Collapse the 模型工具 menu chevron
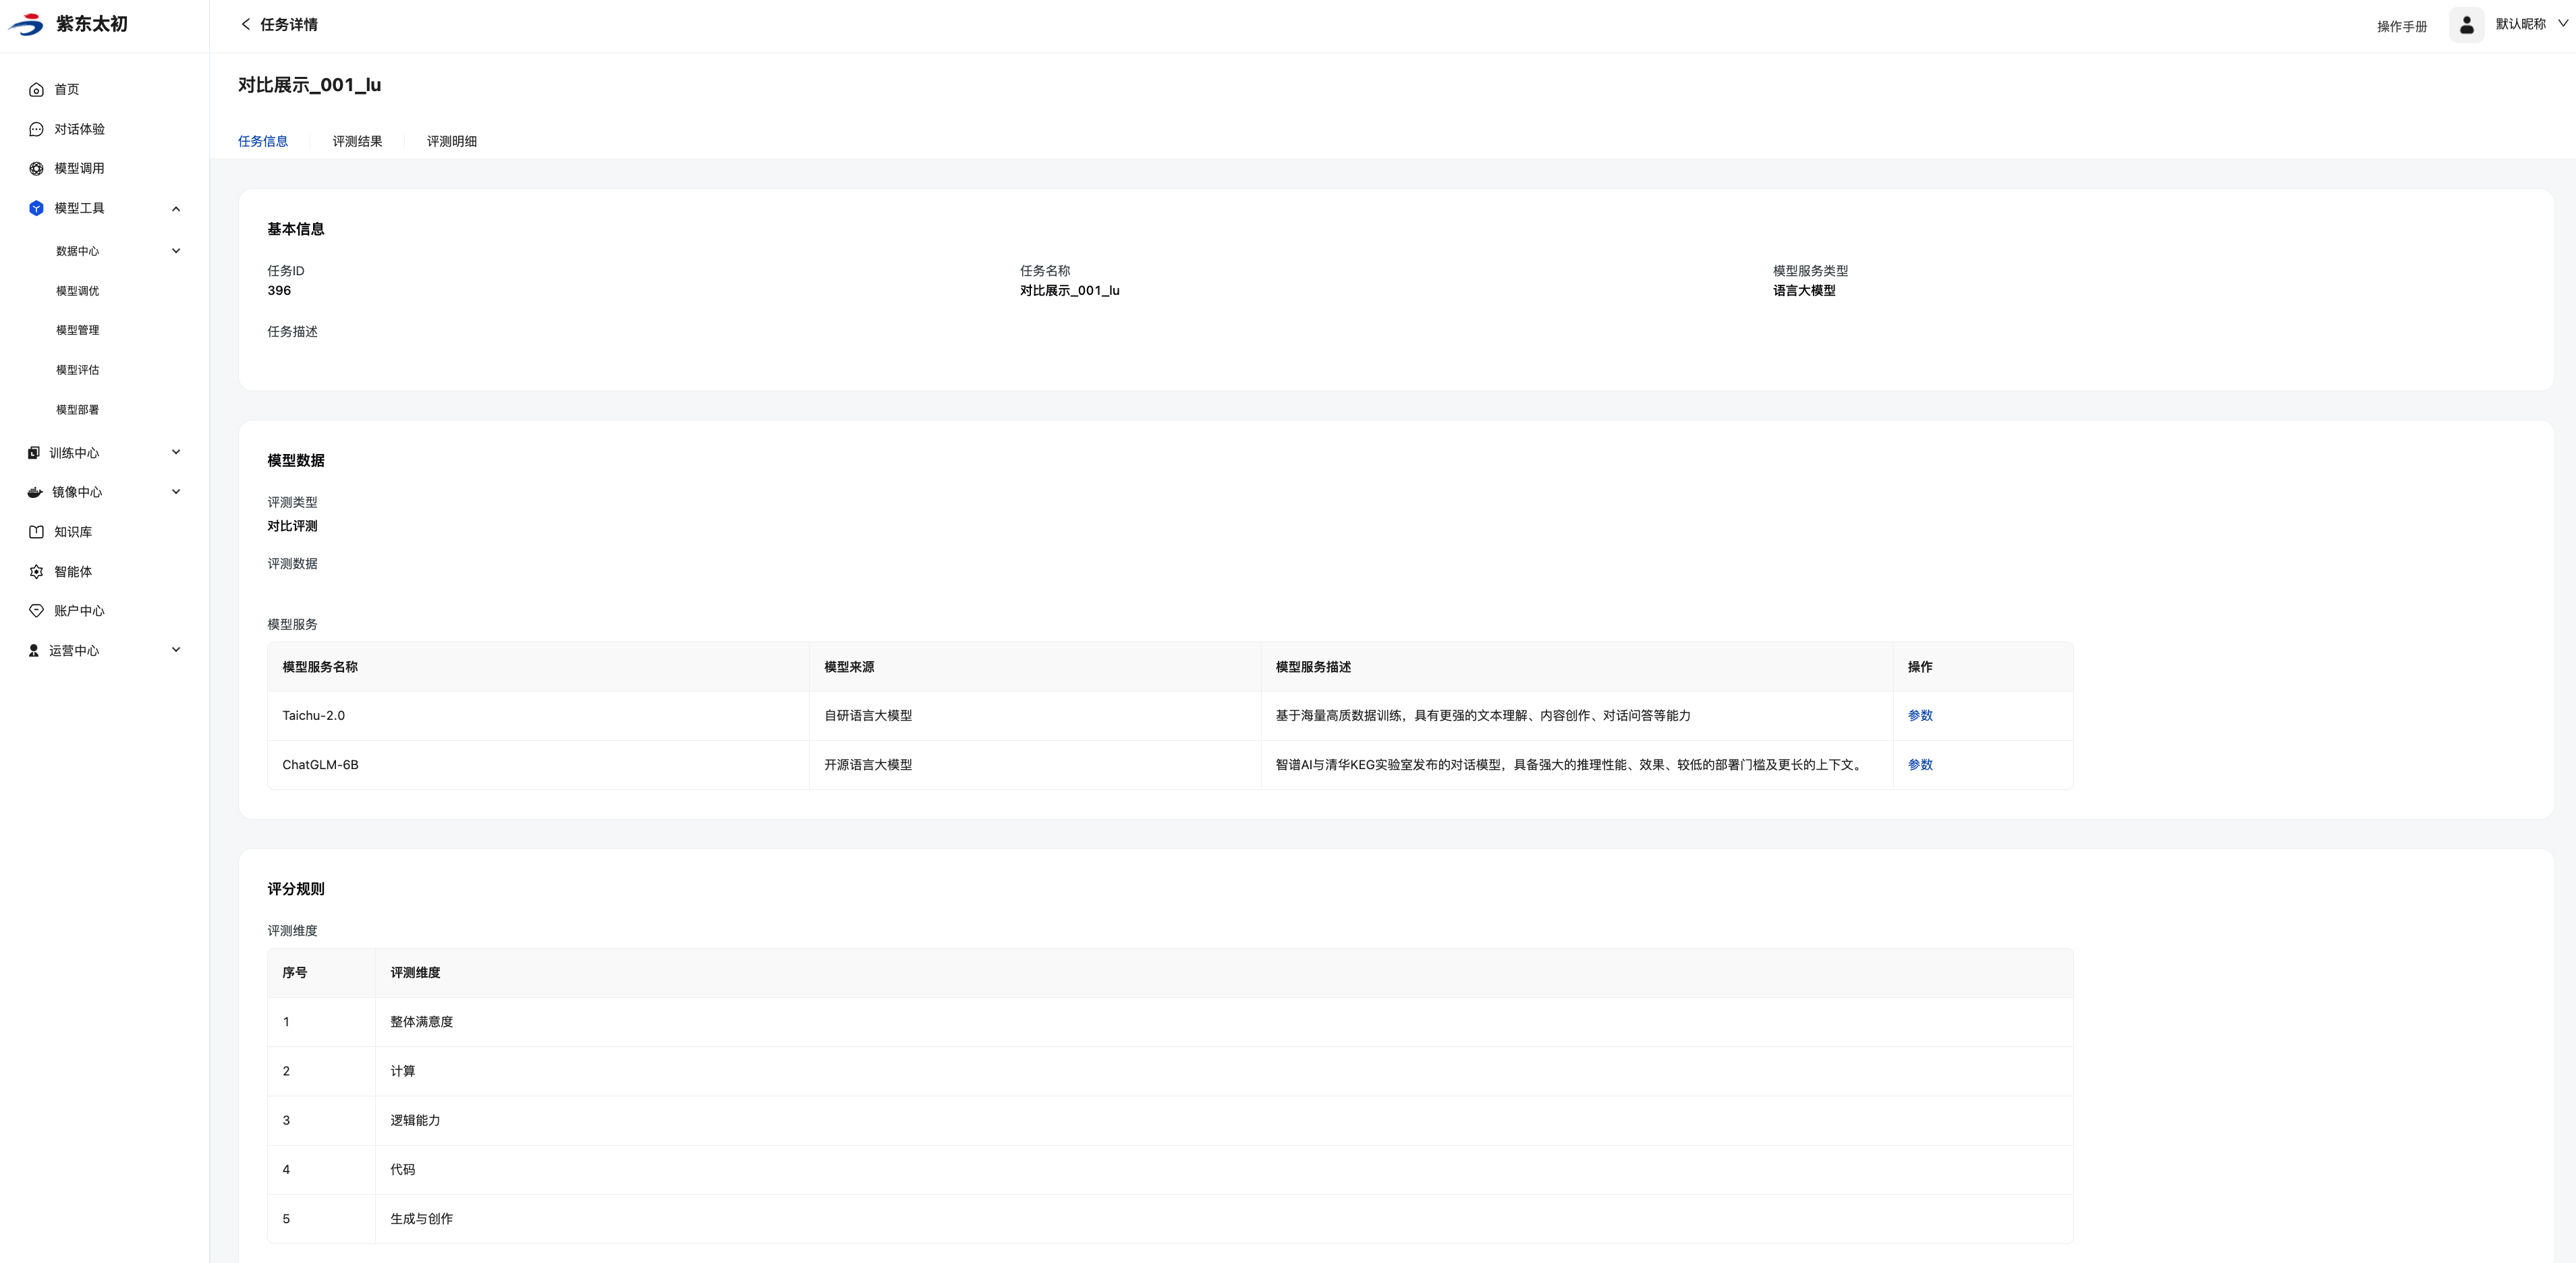 pos(176,209)
